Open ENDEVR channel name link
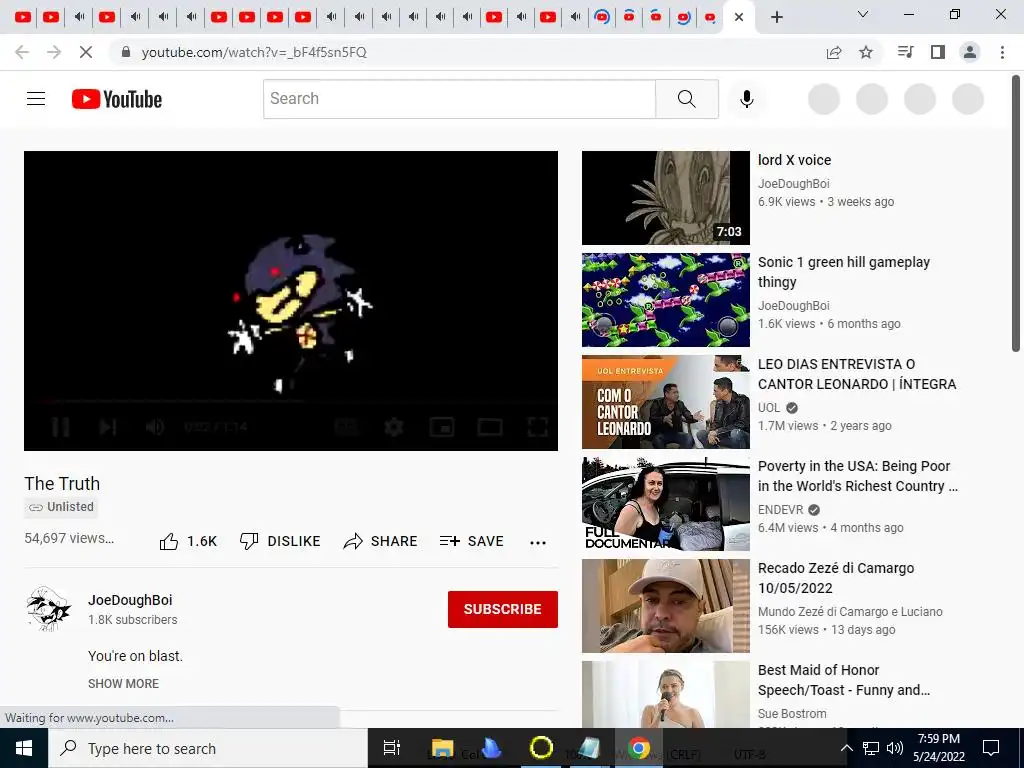Screen dimensions: 1024x768 pyautogui.click(x=780, y=509)
